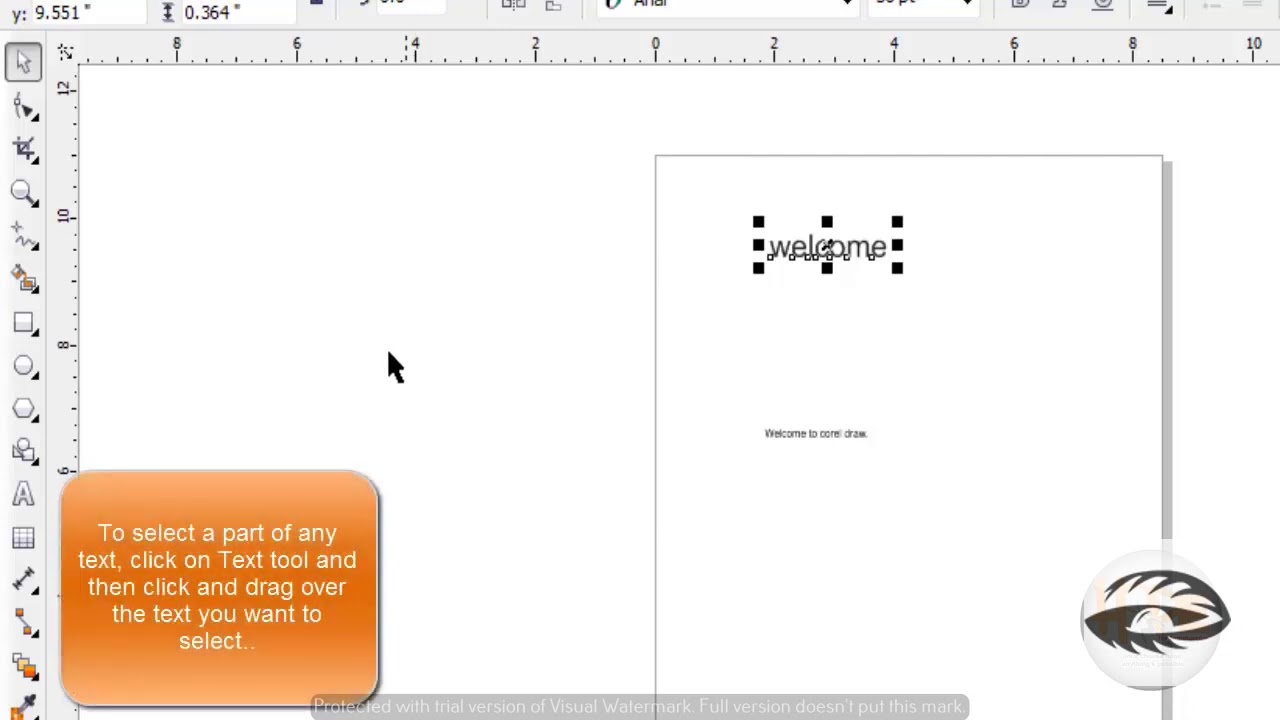Select the Smart Fill tool

[24, 279]
